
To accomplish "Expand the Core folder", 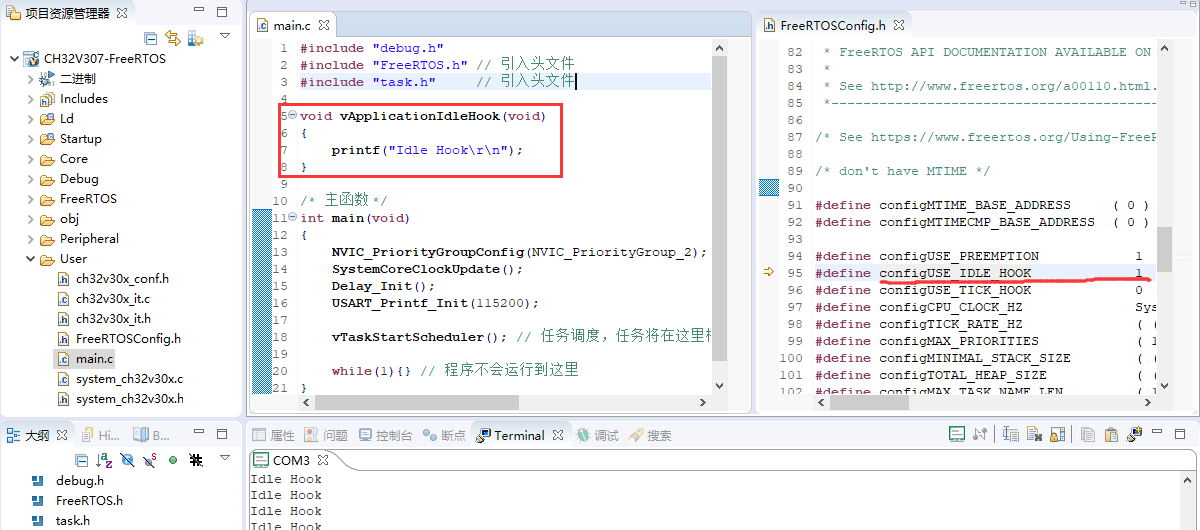I will (x=30, y=158).
